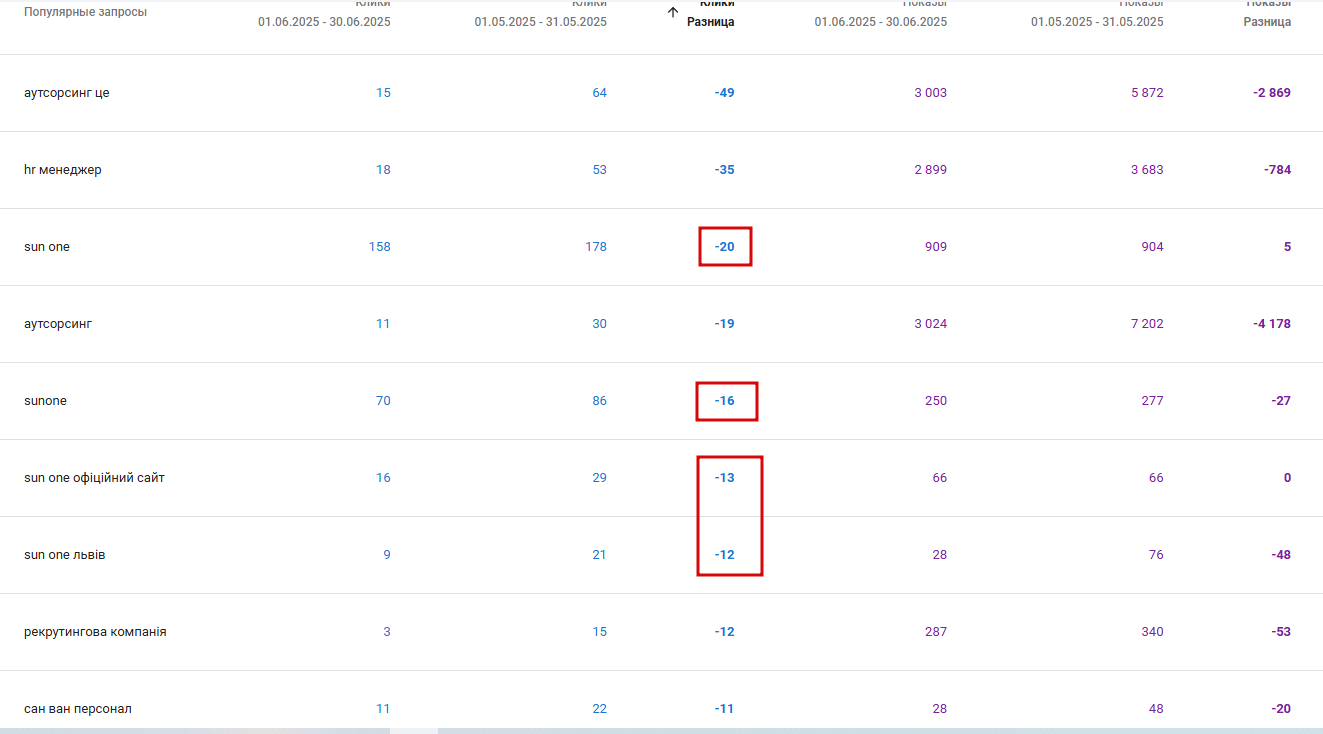Click 48 impressions in сан ван персонал row
Image resolution: width=1323 pixels, height=734 pixels.
click(1156, 709)
